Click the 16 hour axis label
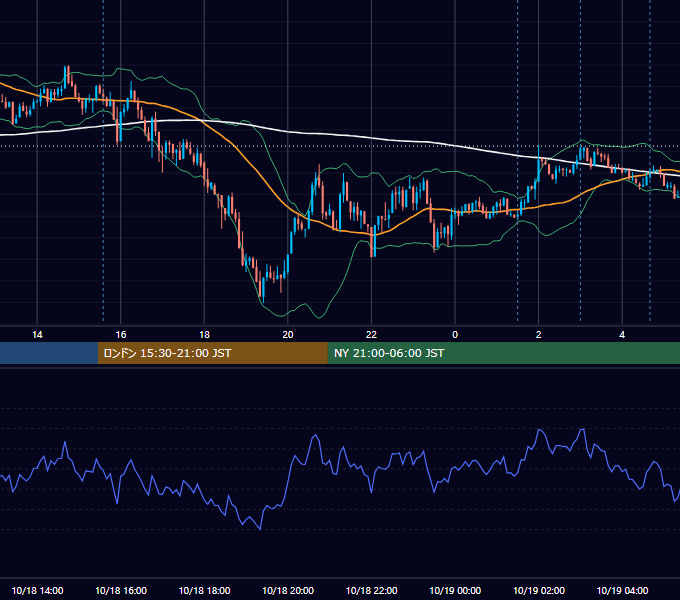Viewport: 680px width, 600px height. (121, 335)
